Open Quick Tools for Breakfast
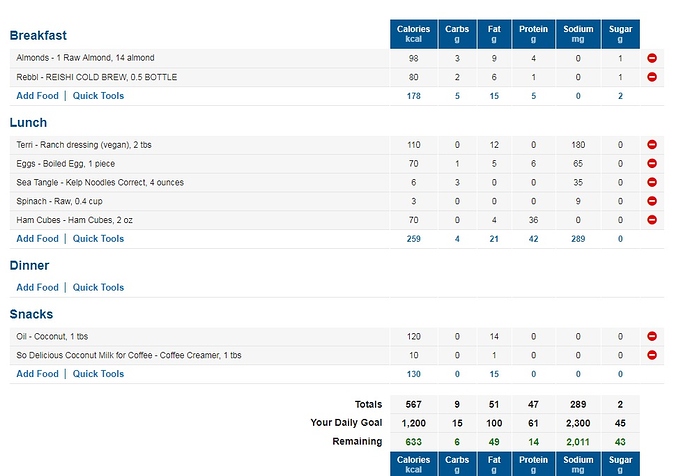Screen dimensions: 690x476 click(98, 96)
